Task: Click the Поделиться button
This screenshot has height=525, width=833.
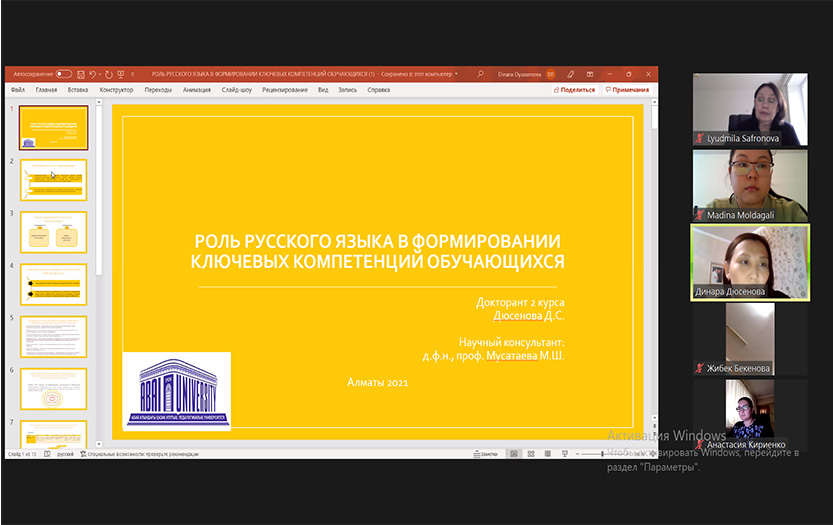Action: point(575,90)
